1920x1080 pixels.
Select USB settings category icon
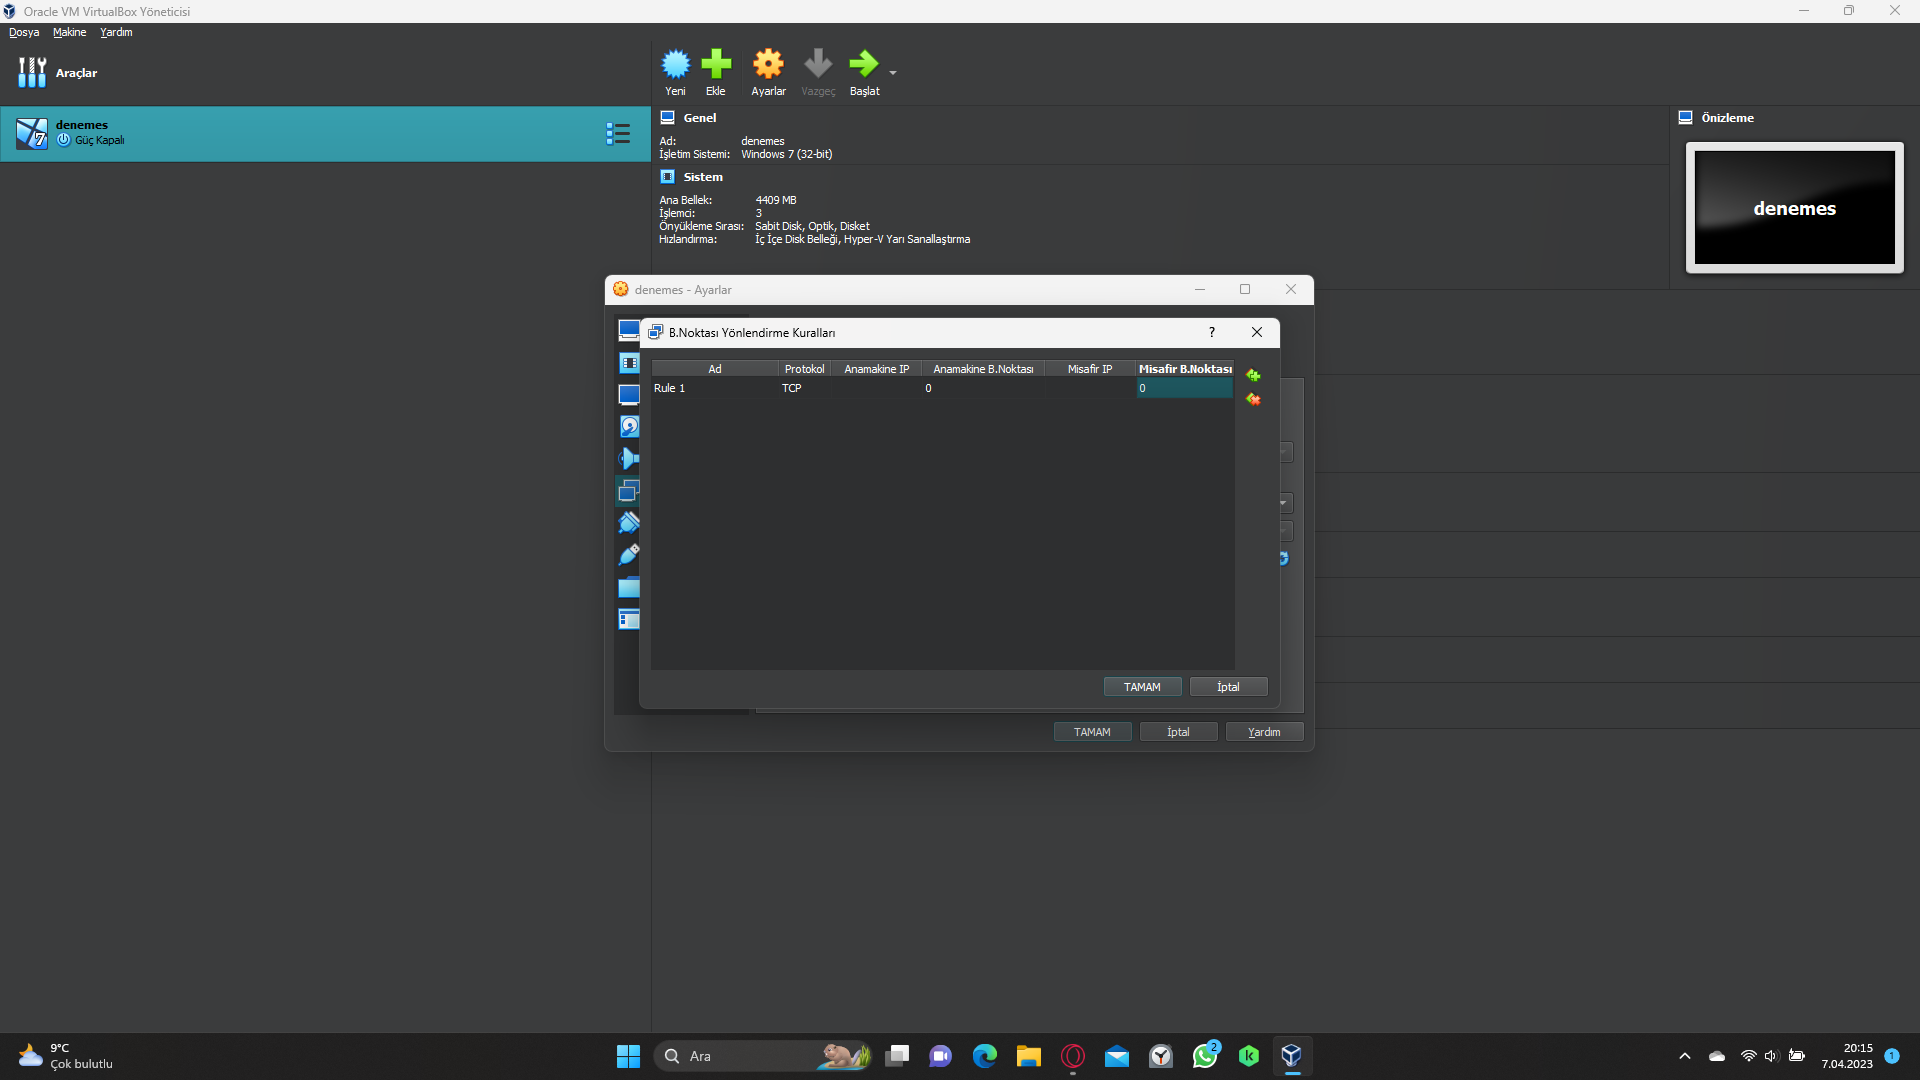(x=629, y=555)
